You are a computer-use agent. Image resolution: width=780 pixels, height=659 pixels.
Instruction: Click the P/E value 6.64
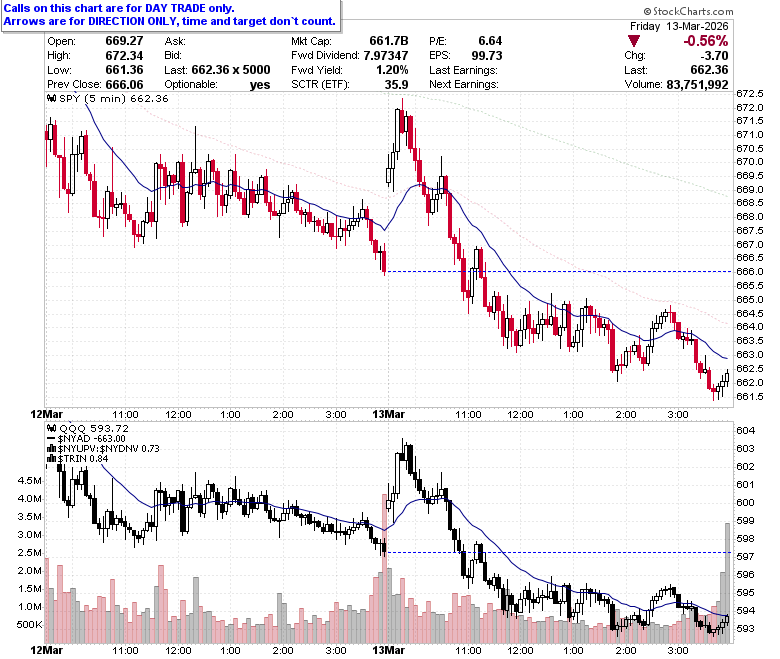click(x=490, y=41)
